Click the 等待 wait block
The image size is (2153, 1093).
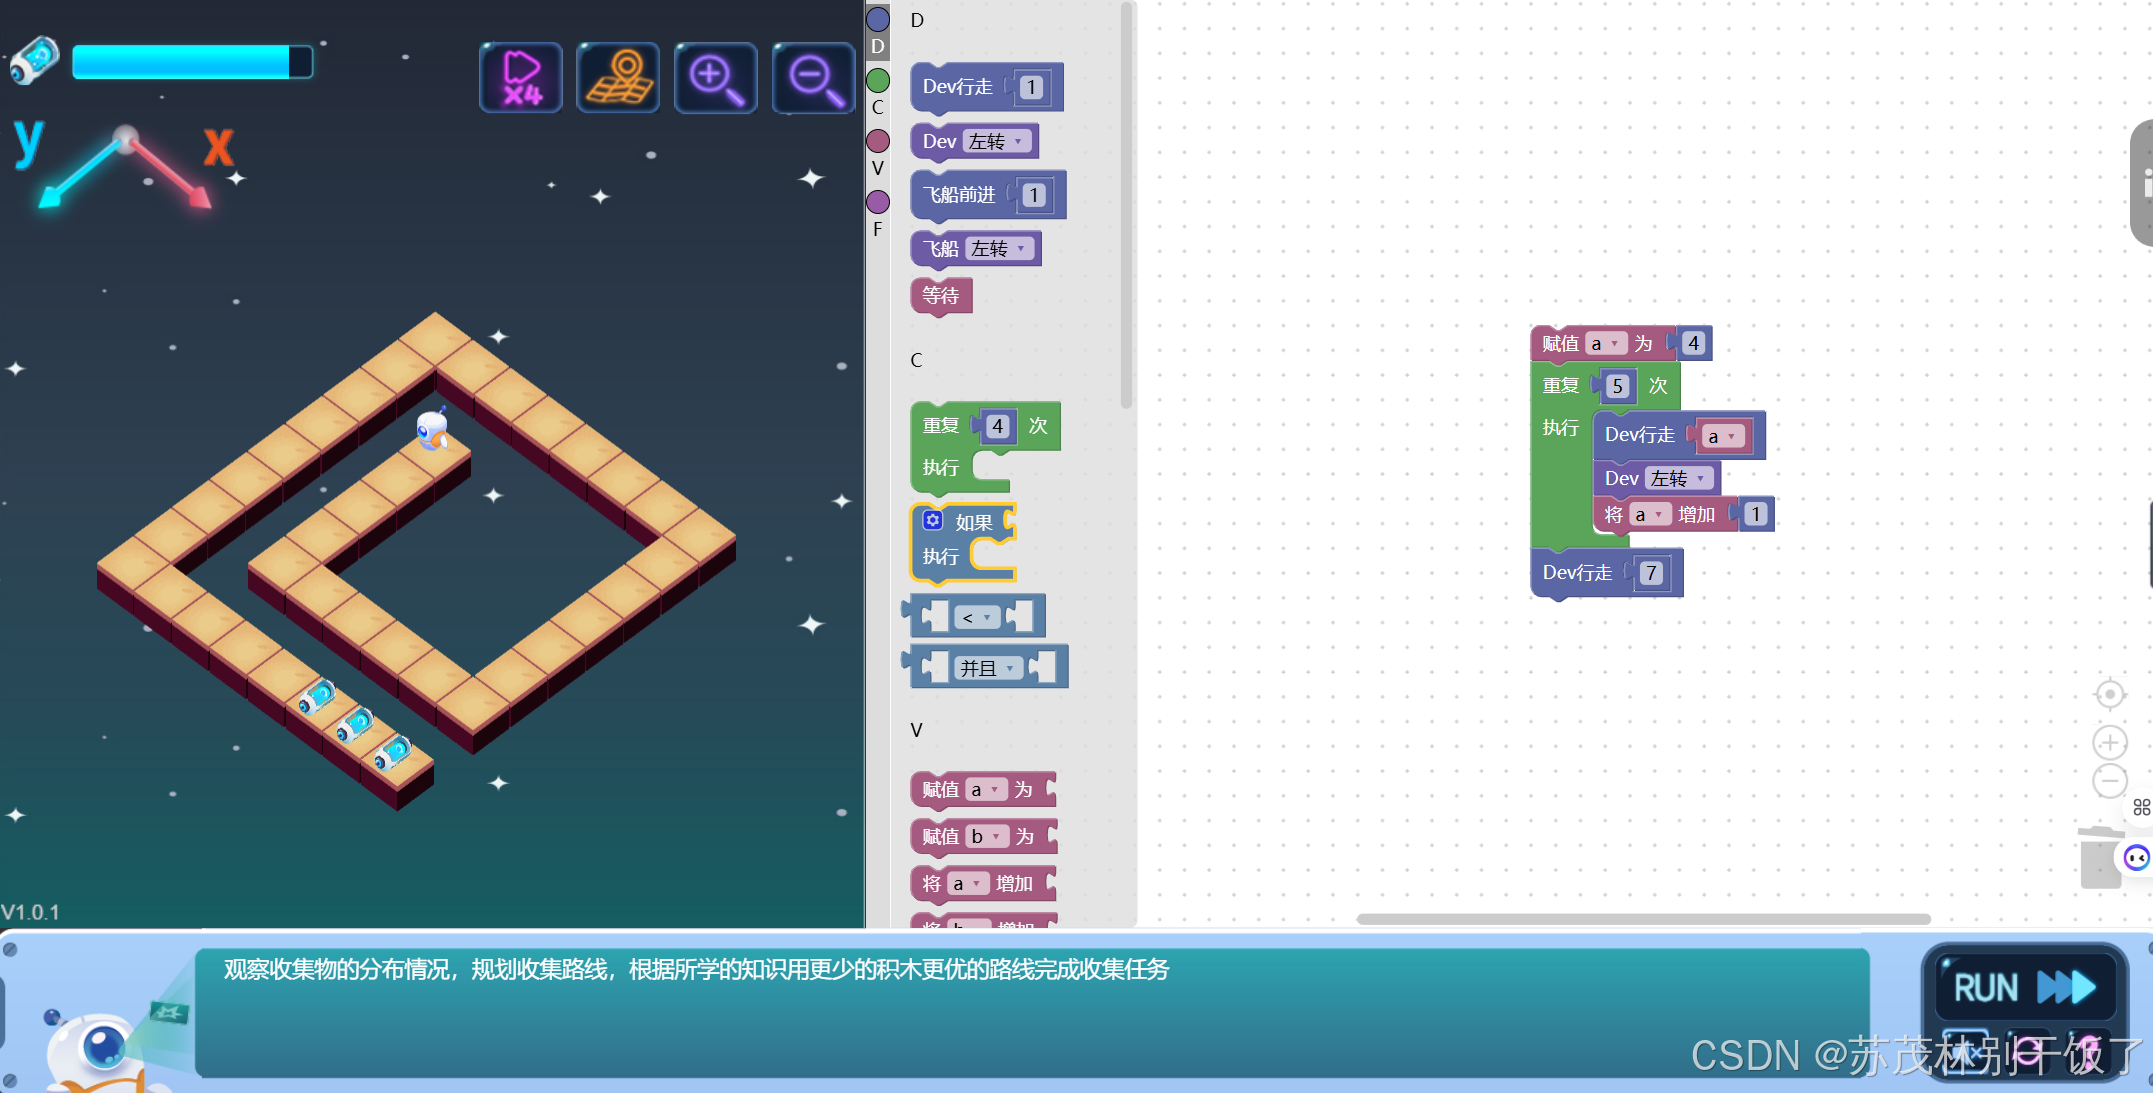coord(940,296)
